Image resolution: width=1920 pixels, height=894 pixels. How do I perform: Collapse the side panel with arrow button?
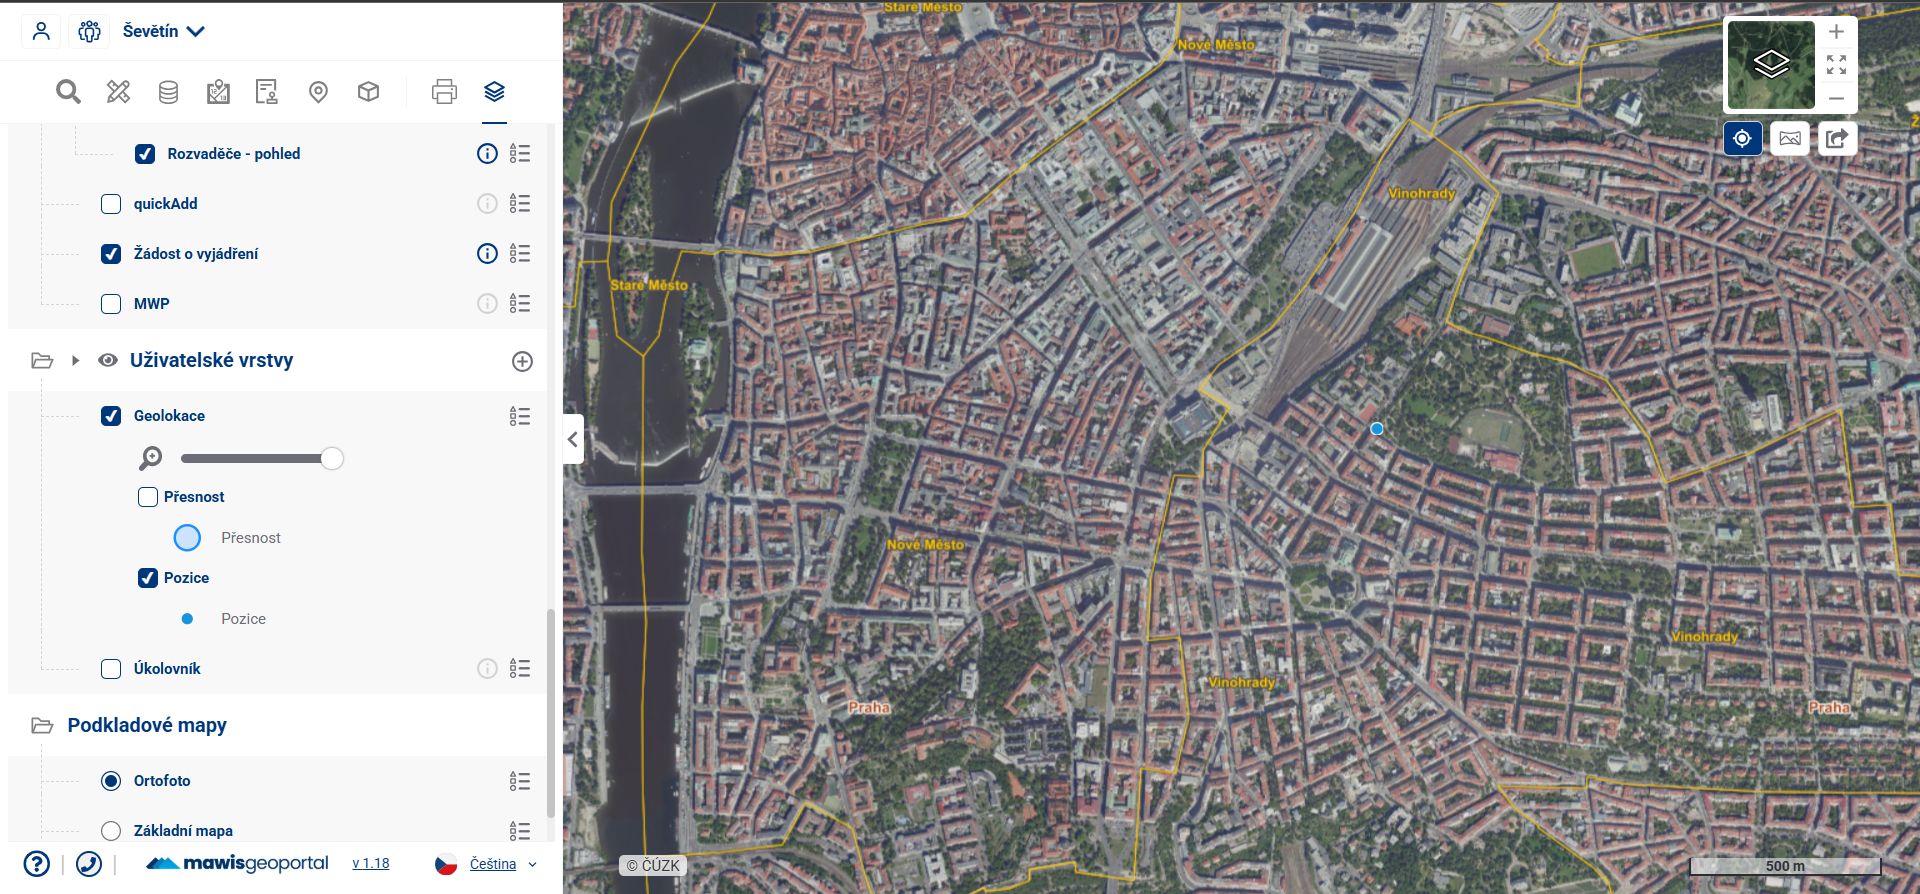[572, 439]
